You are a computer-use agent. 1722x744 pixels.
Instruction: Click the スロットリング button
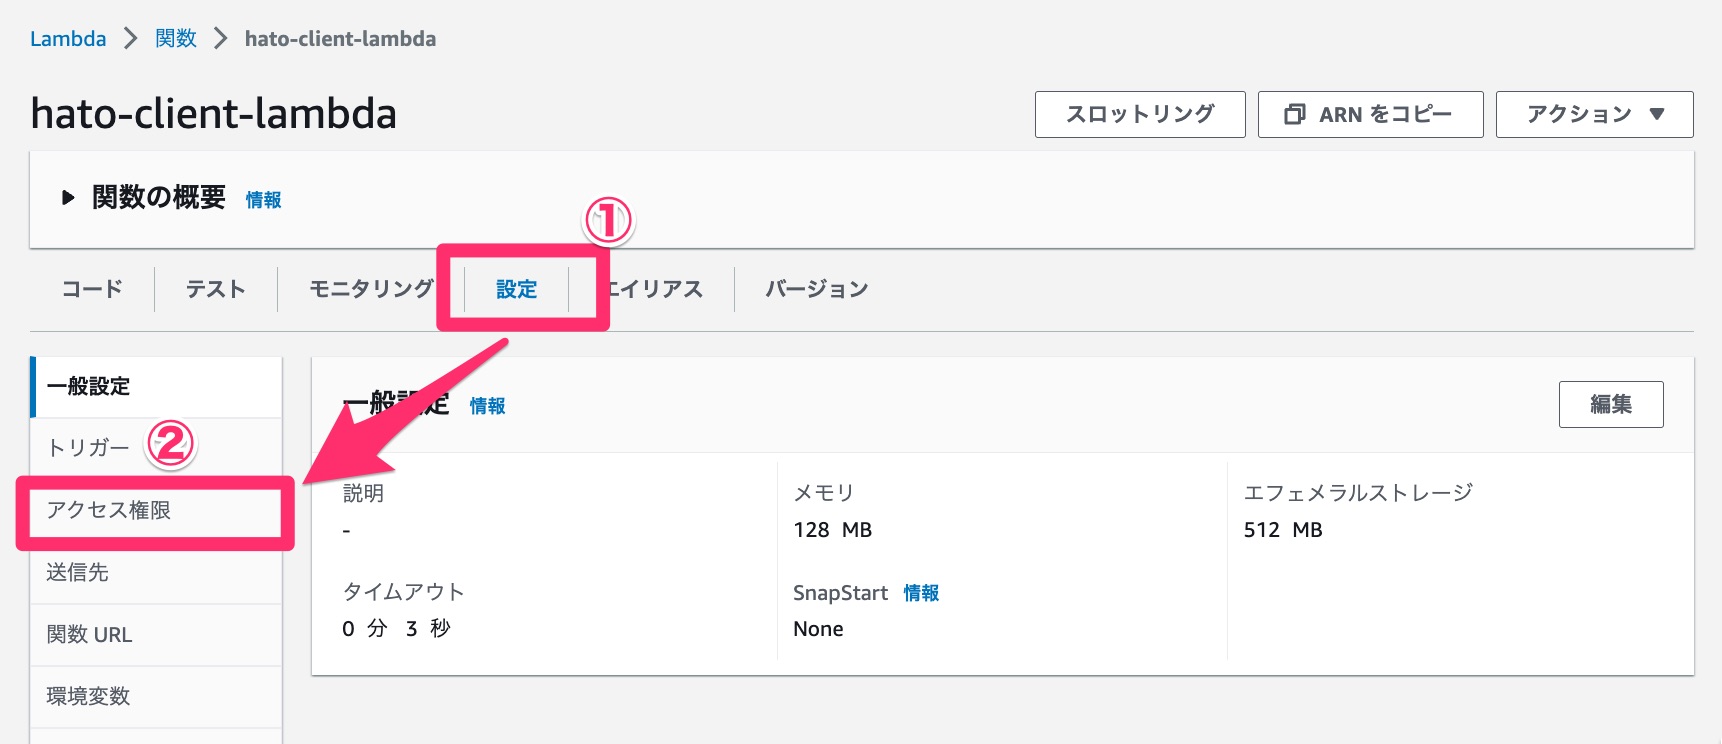tap(1139, 114)
